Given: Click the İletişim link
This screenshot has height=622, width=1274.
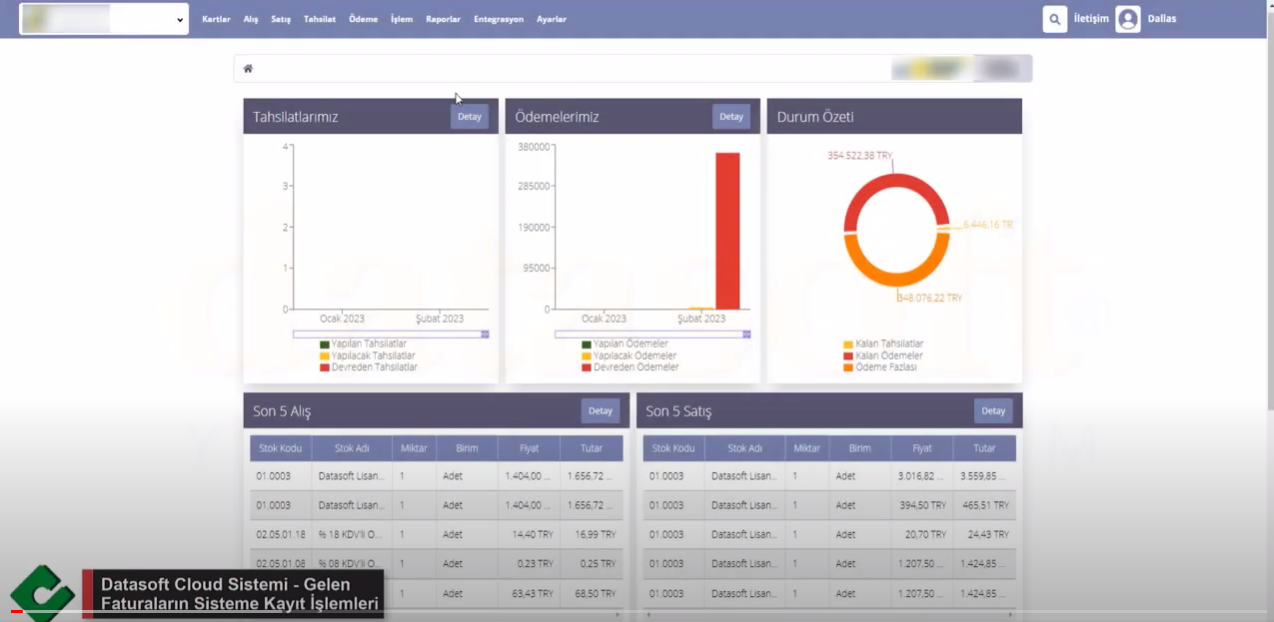Looking at the screenshot, I should (1091, 19).
